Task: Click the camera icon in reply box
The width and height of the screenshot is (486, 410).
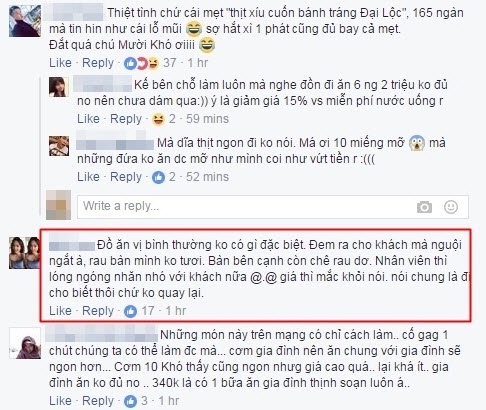Action: coord(424,207)
